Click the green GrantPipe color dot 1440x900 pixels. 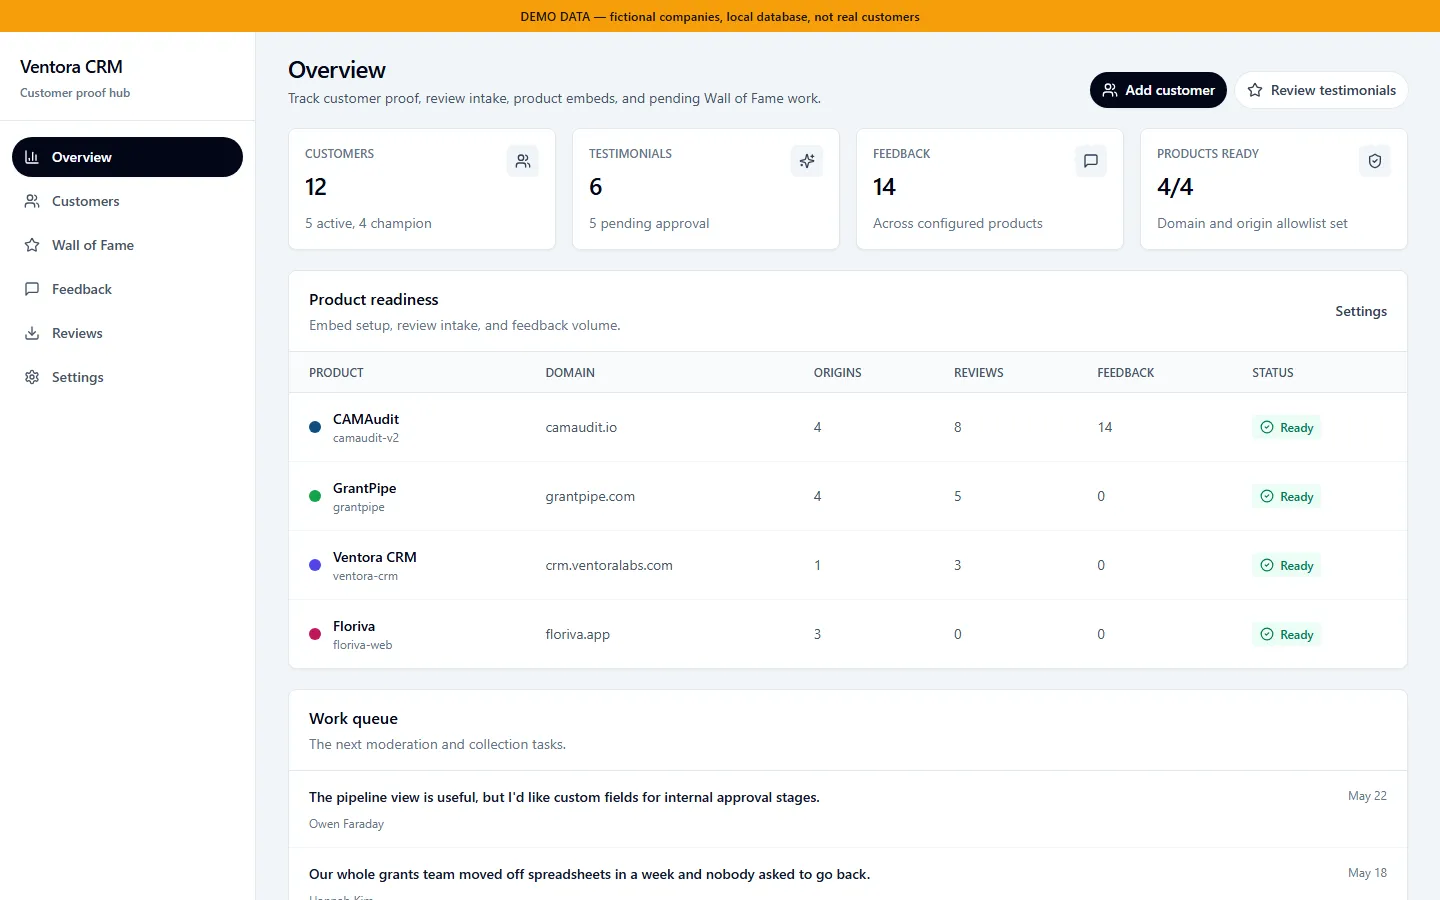315,496
